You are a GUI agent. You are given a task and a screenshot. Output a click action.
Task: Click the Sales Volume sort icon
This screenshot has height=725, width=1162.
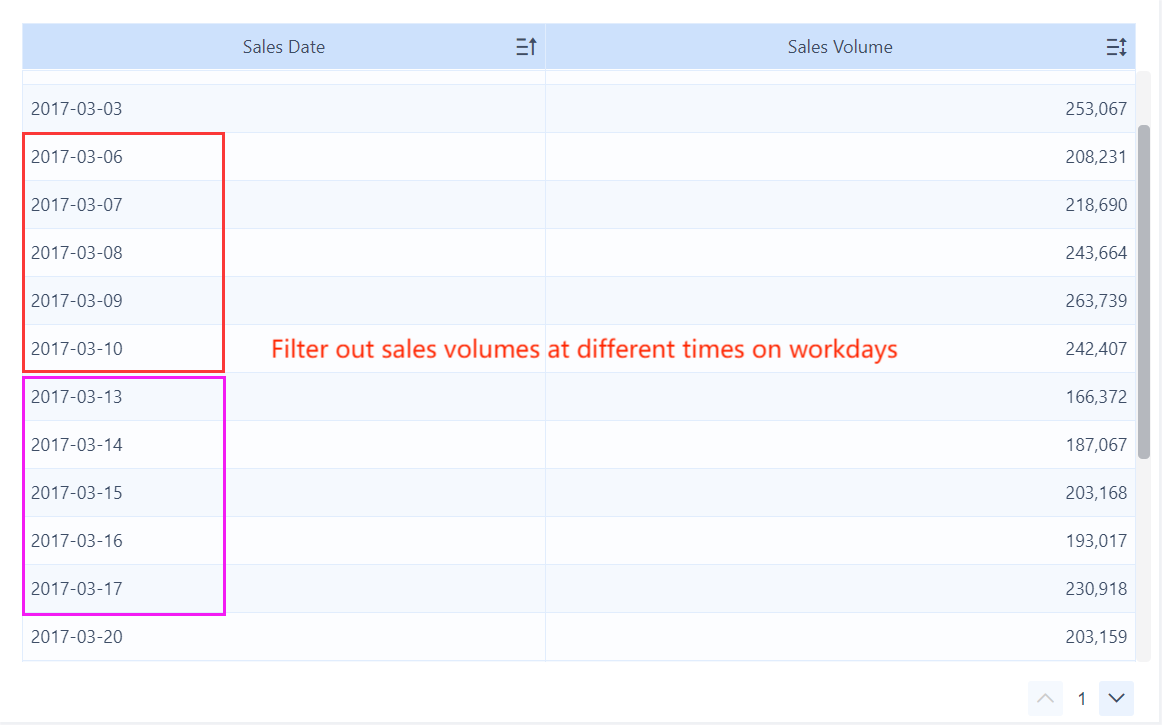pos(1116,47)
